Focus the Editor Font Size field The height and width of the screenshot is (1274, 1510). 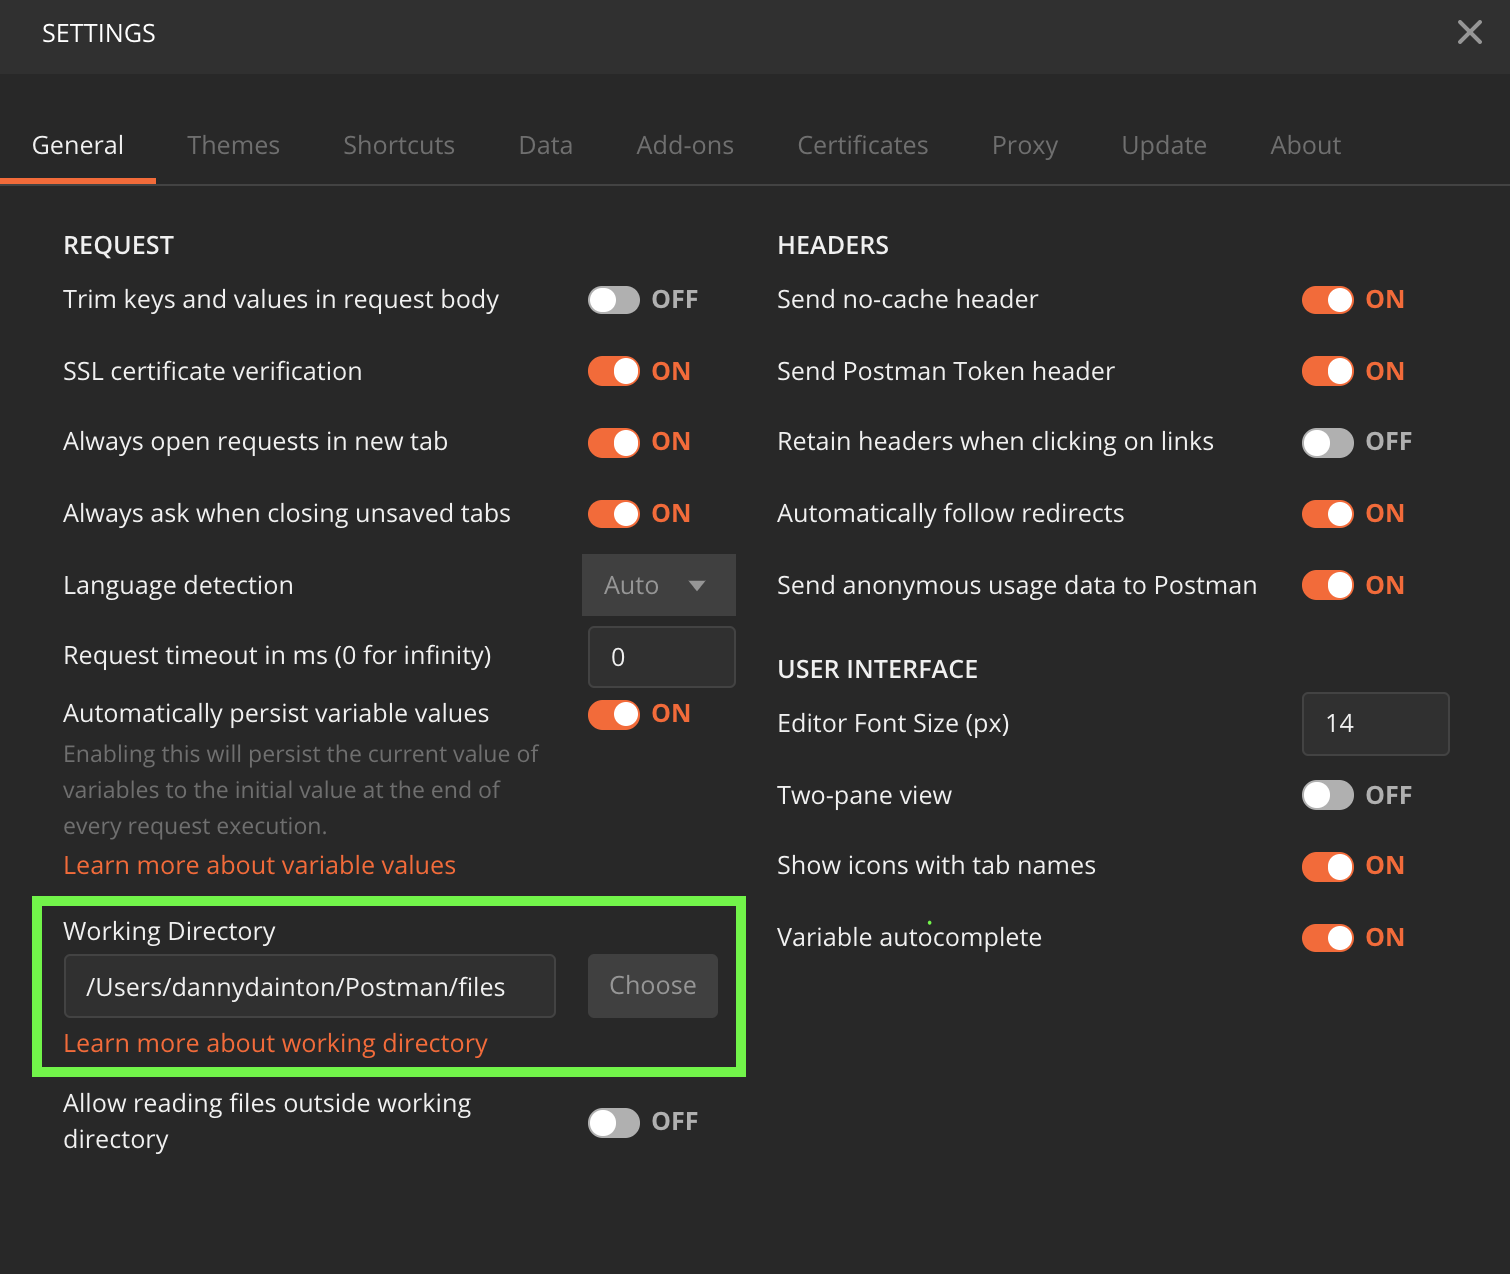(1376, 724)
